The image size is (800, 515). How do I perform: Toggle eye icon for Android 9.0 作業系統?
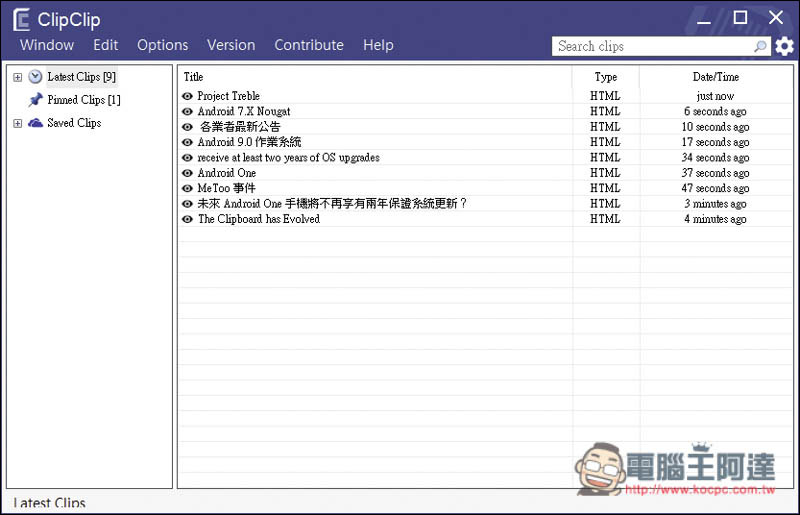pyautogui.click(x=187, y=142)
